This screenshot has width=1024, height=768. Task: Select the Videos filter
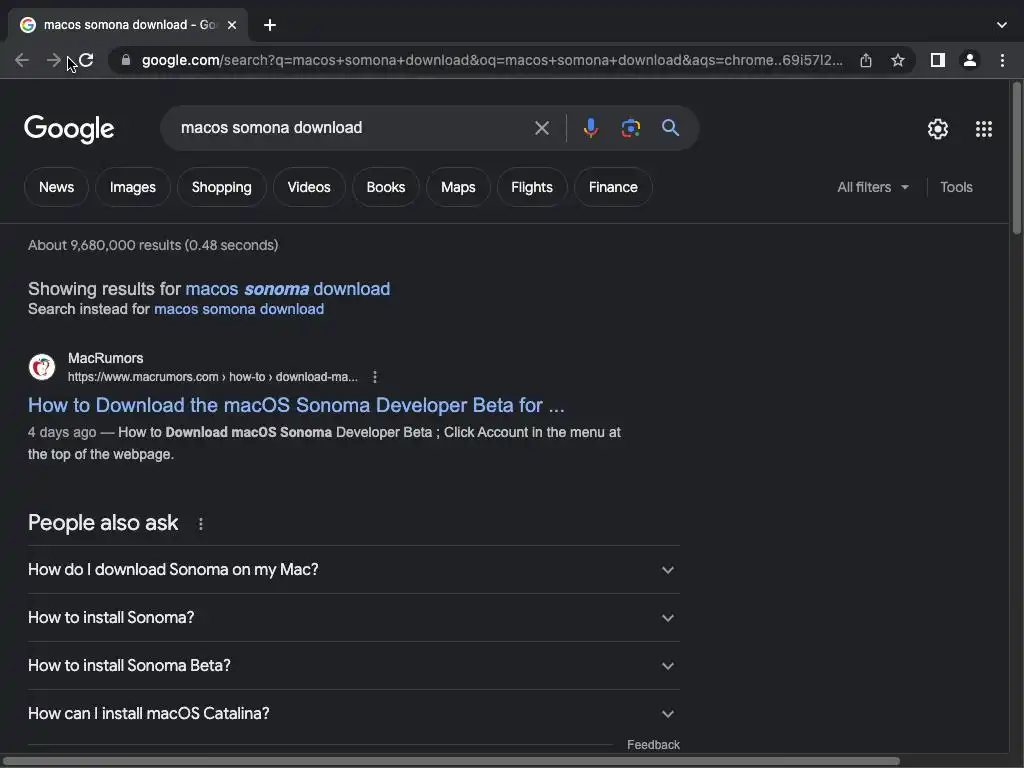(x=309, y=187)
